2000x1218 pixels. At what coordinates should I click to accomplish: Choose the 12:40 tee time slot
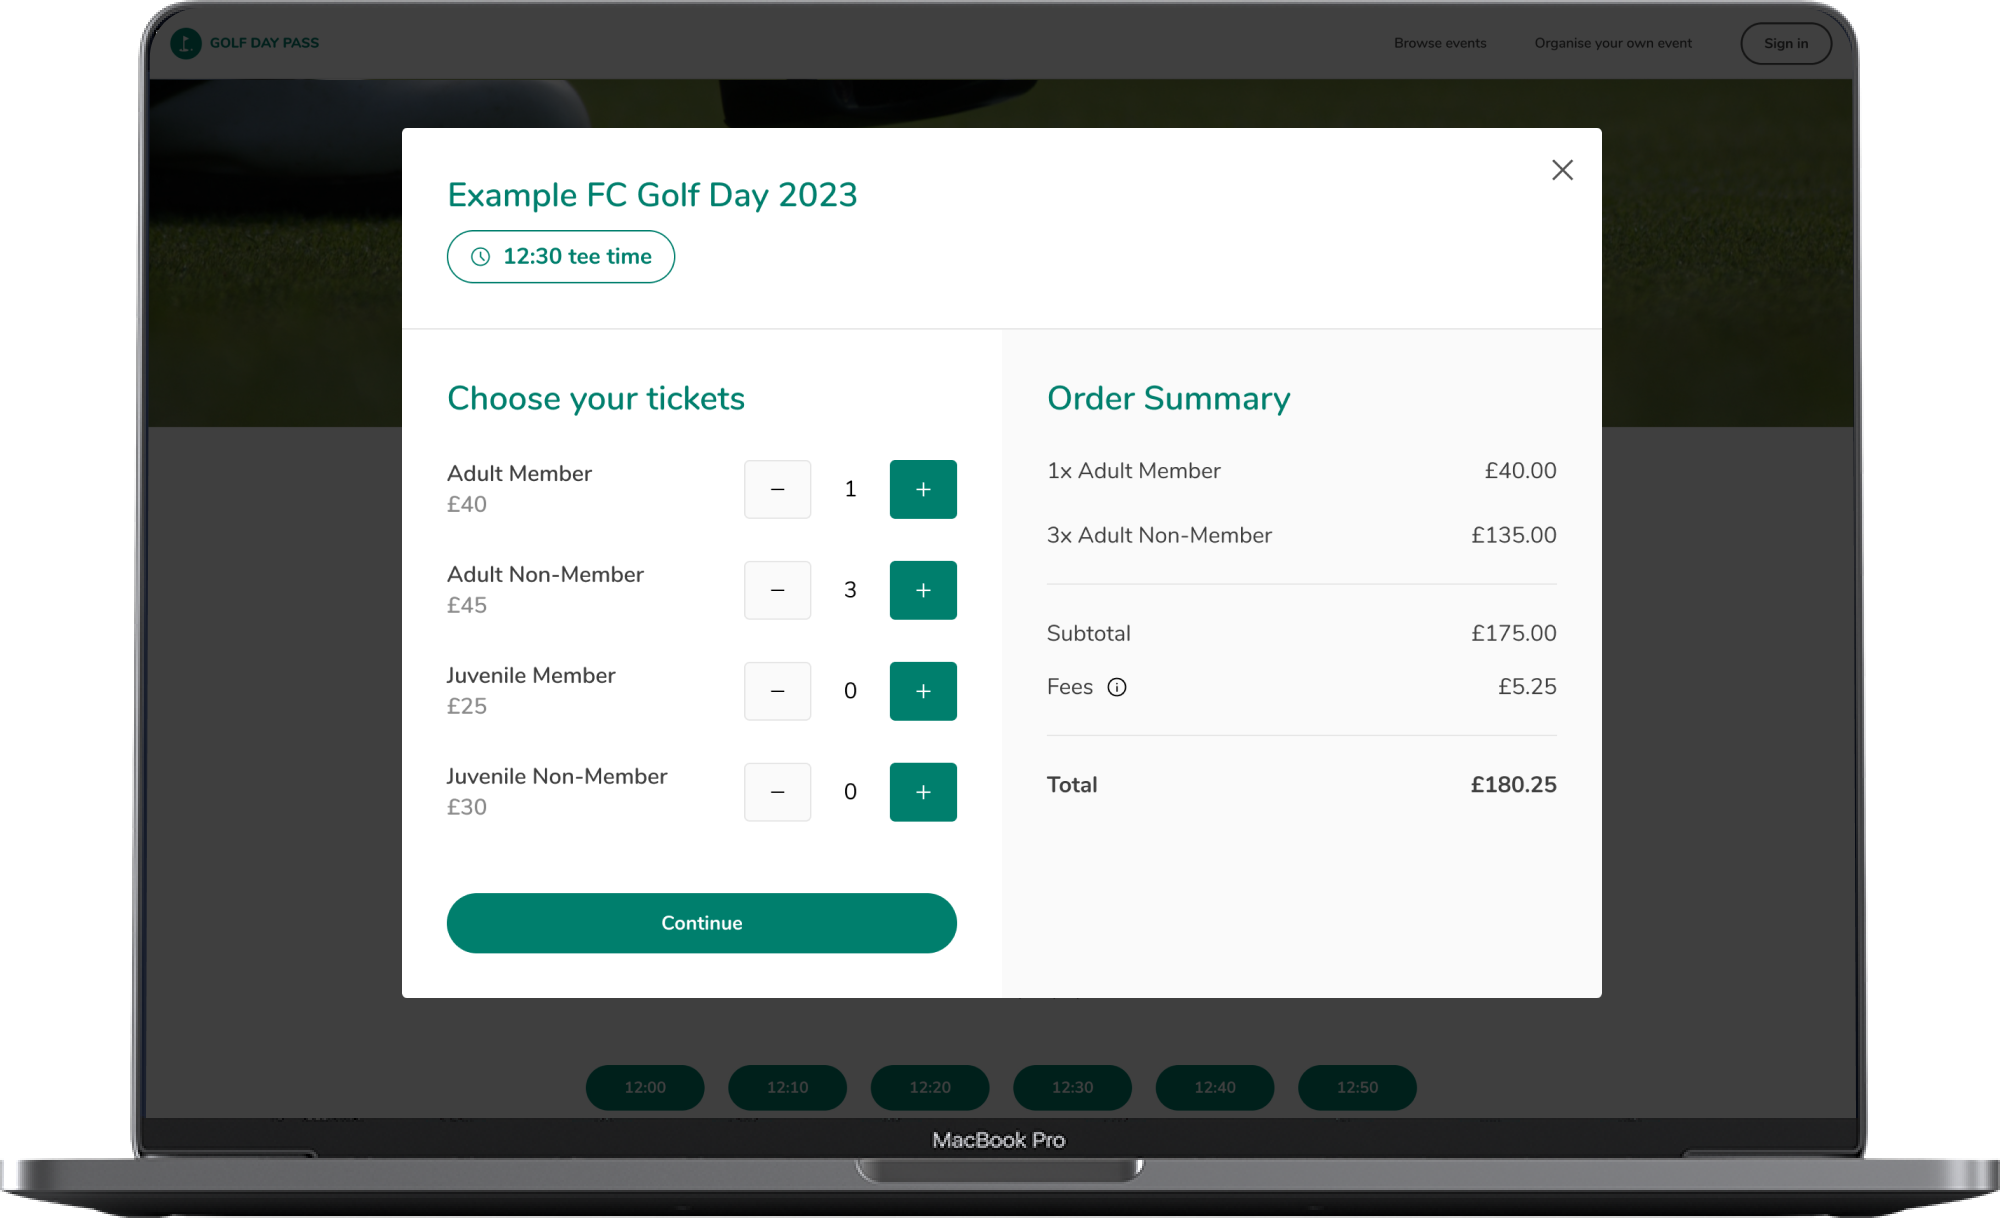click(x=1214, y=1087)
